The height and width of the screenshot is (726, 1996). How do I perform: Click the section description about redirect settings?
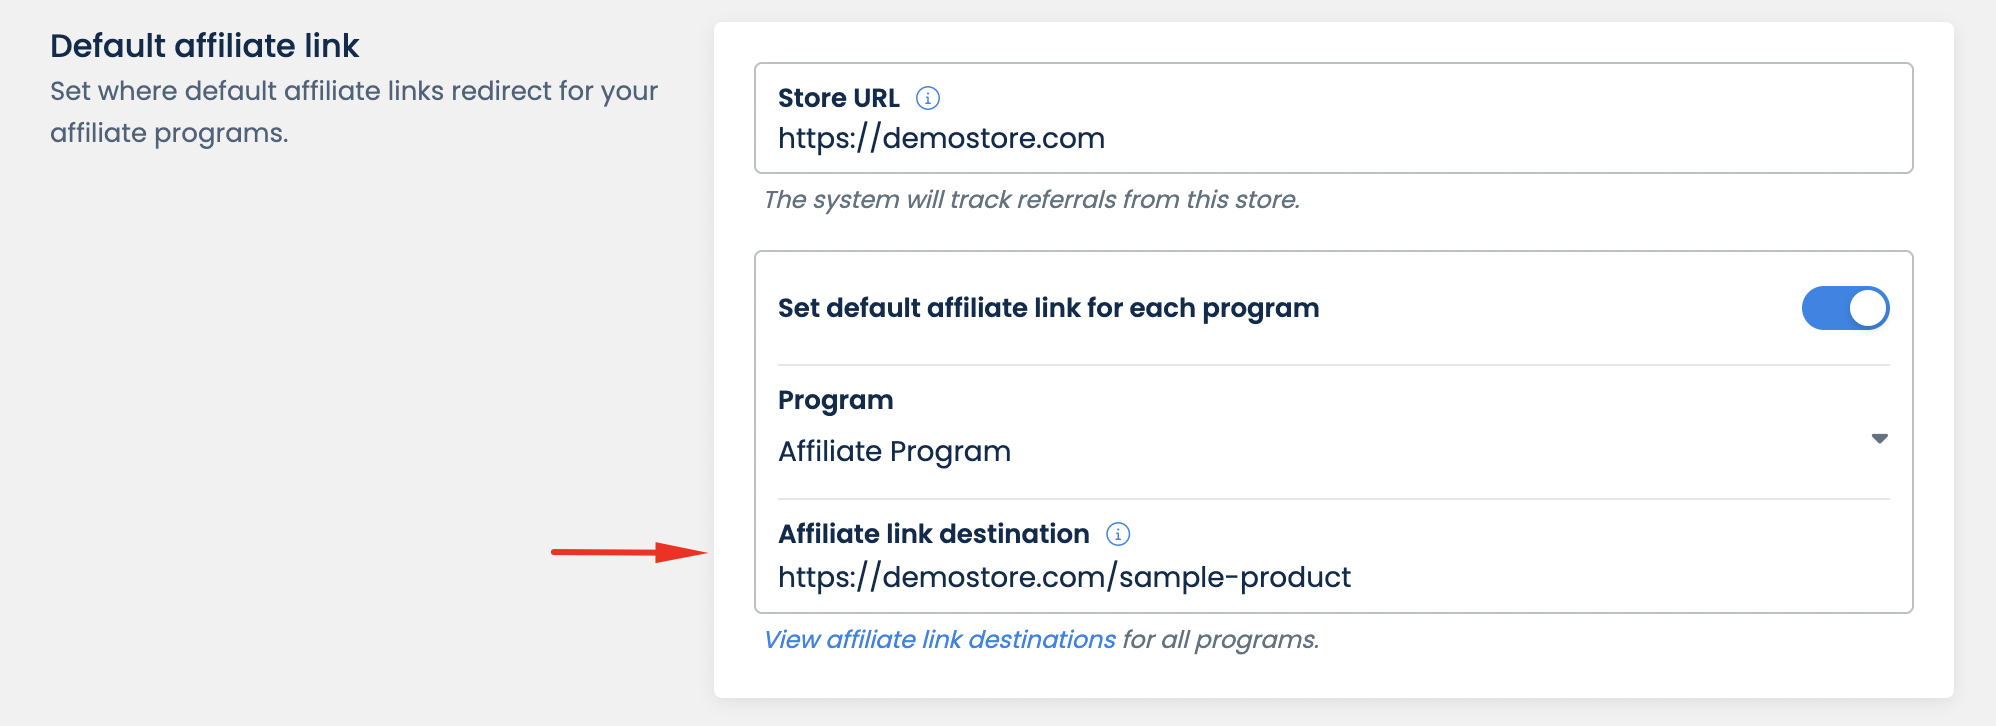click(x=353, y=111)
